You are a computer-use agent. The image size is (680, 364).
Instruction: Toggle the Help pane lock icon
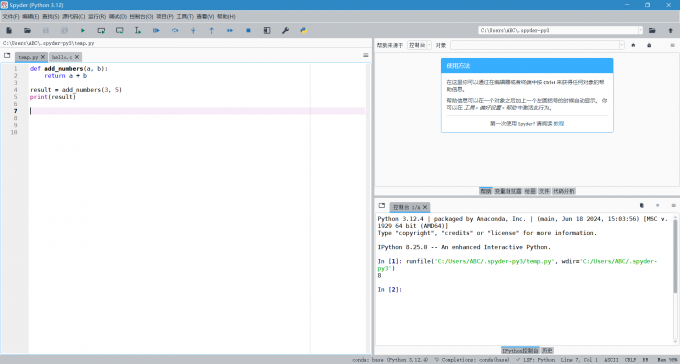649,45
